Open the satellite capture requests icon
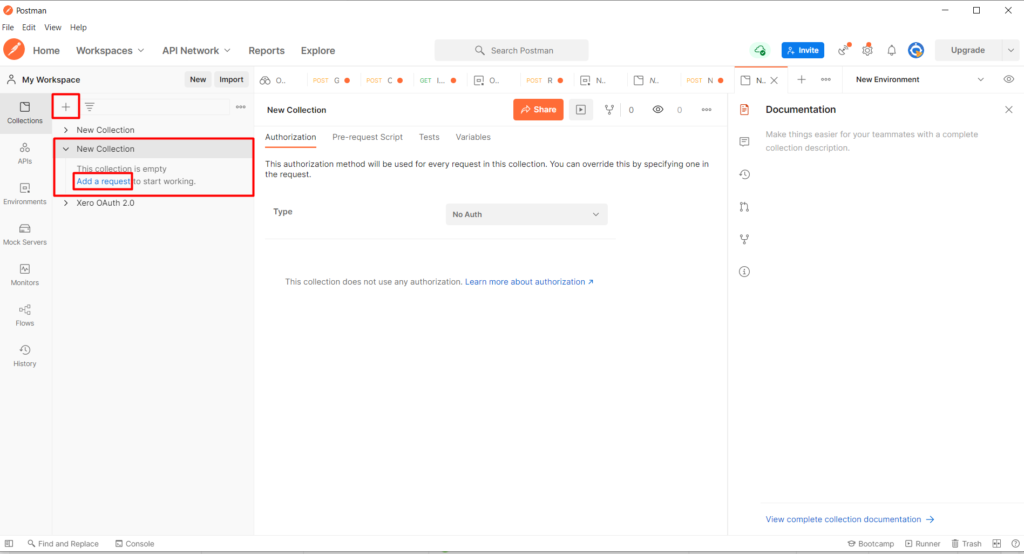This screenshot has height=554, width=1024. (x=844, y=50)
